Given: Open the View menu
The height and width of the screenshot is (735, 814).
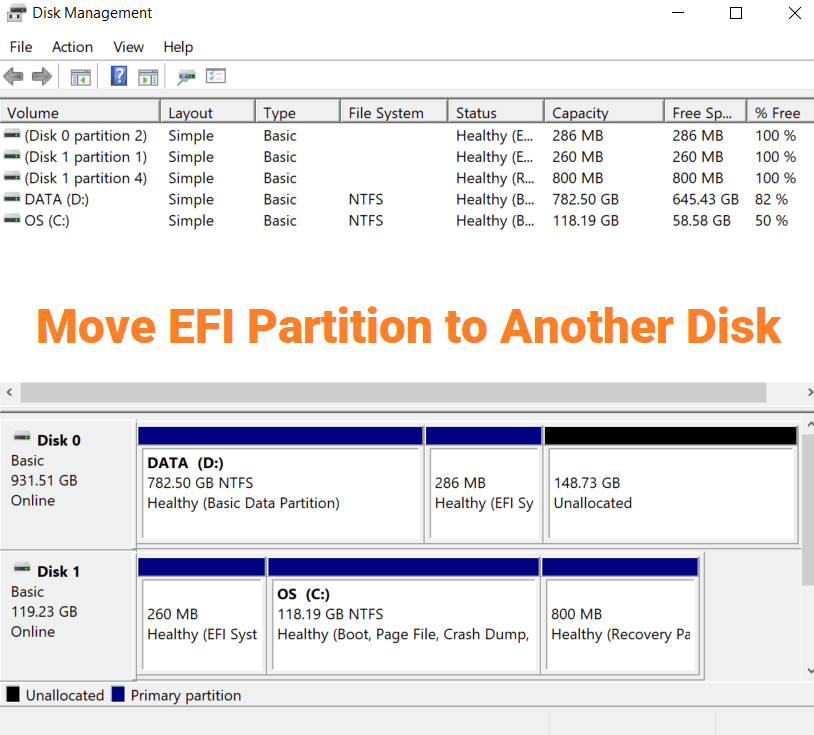Looking at the screenshot, I should pos(127,47).
